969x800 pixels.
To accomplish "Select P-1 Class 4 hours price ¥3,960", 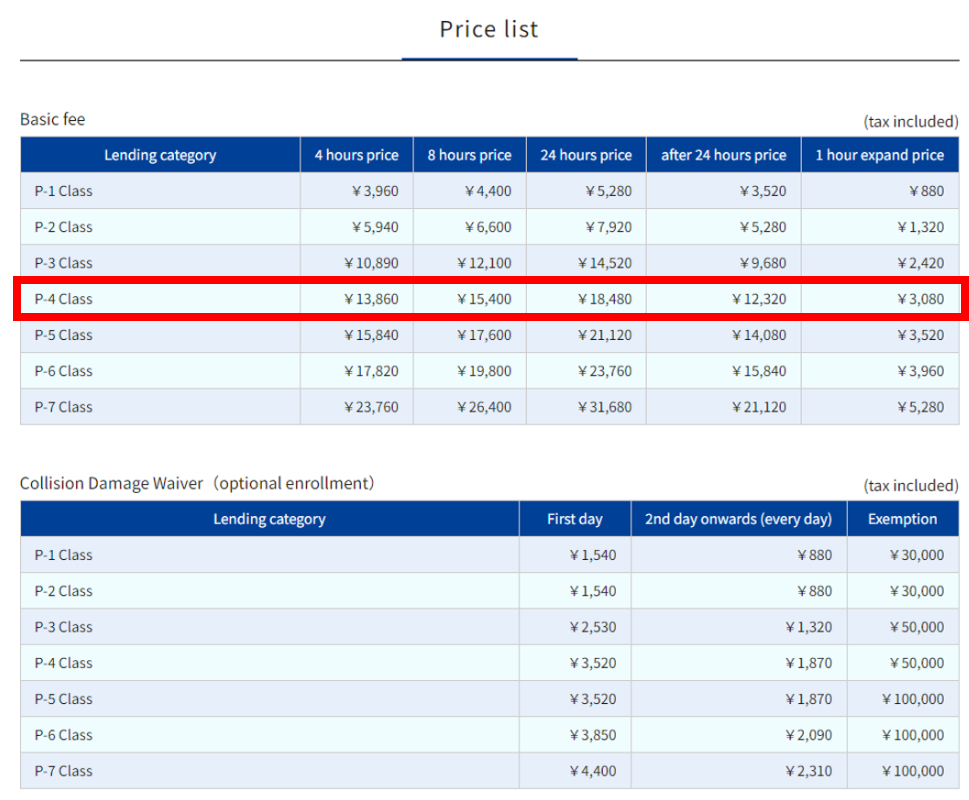I will point(375,191).
